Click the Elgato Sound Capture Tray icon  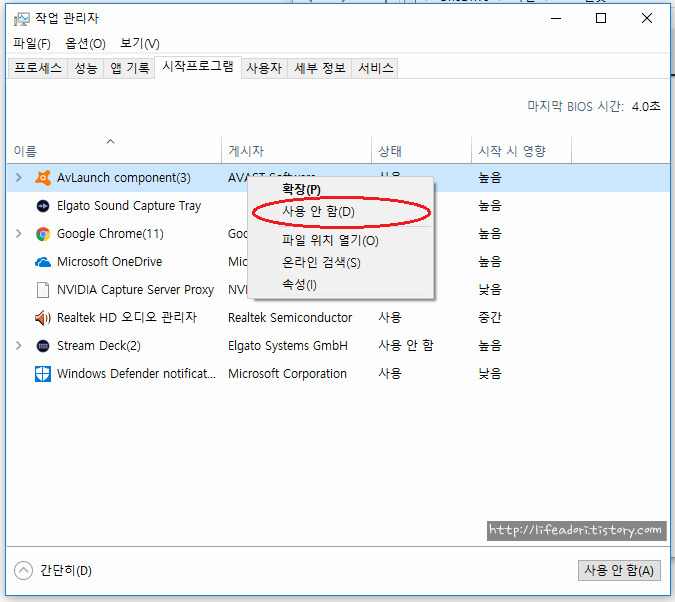pos(43,206)
